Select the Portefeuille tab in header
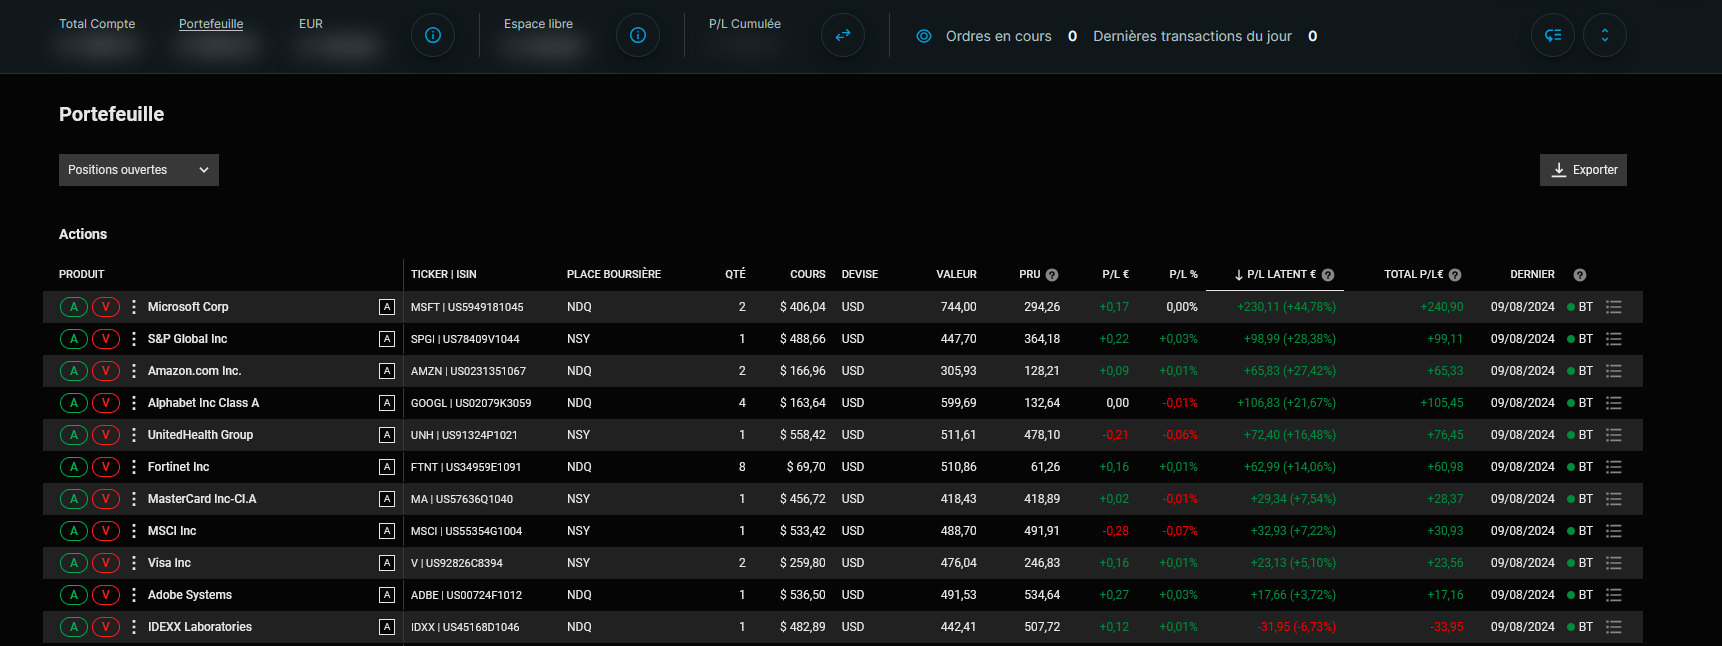Viewport: 1722px width, 646px height. tap(211, 24)
